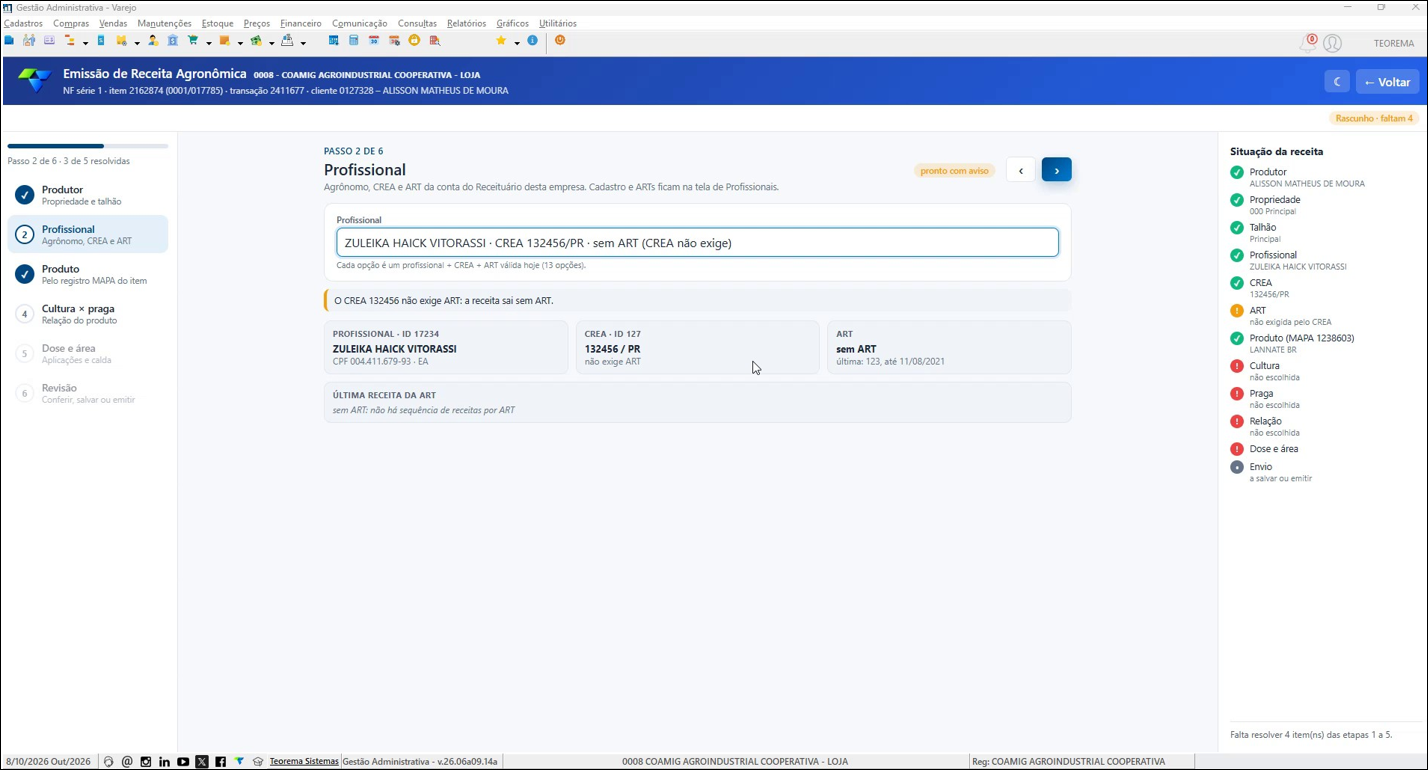Go to previous step with left arrow button
This screenshot has height=770, width=1428.
click(1020, 170)
